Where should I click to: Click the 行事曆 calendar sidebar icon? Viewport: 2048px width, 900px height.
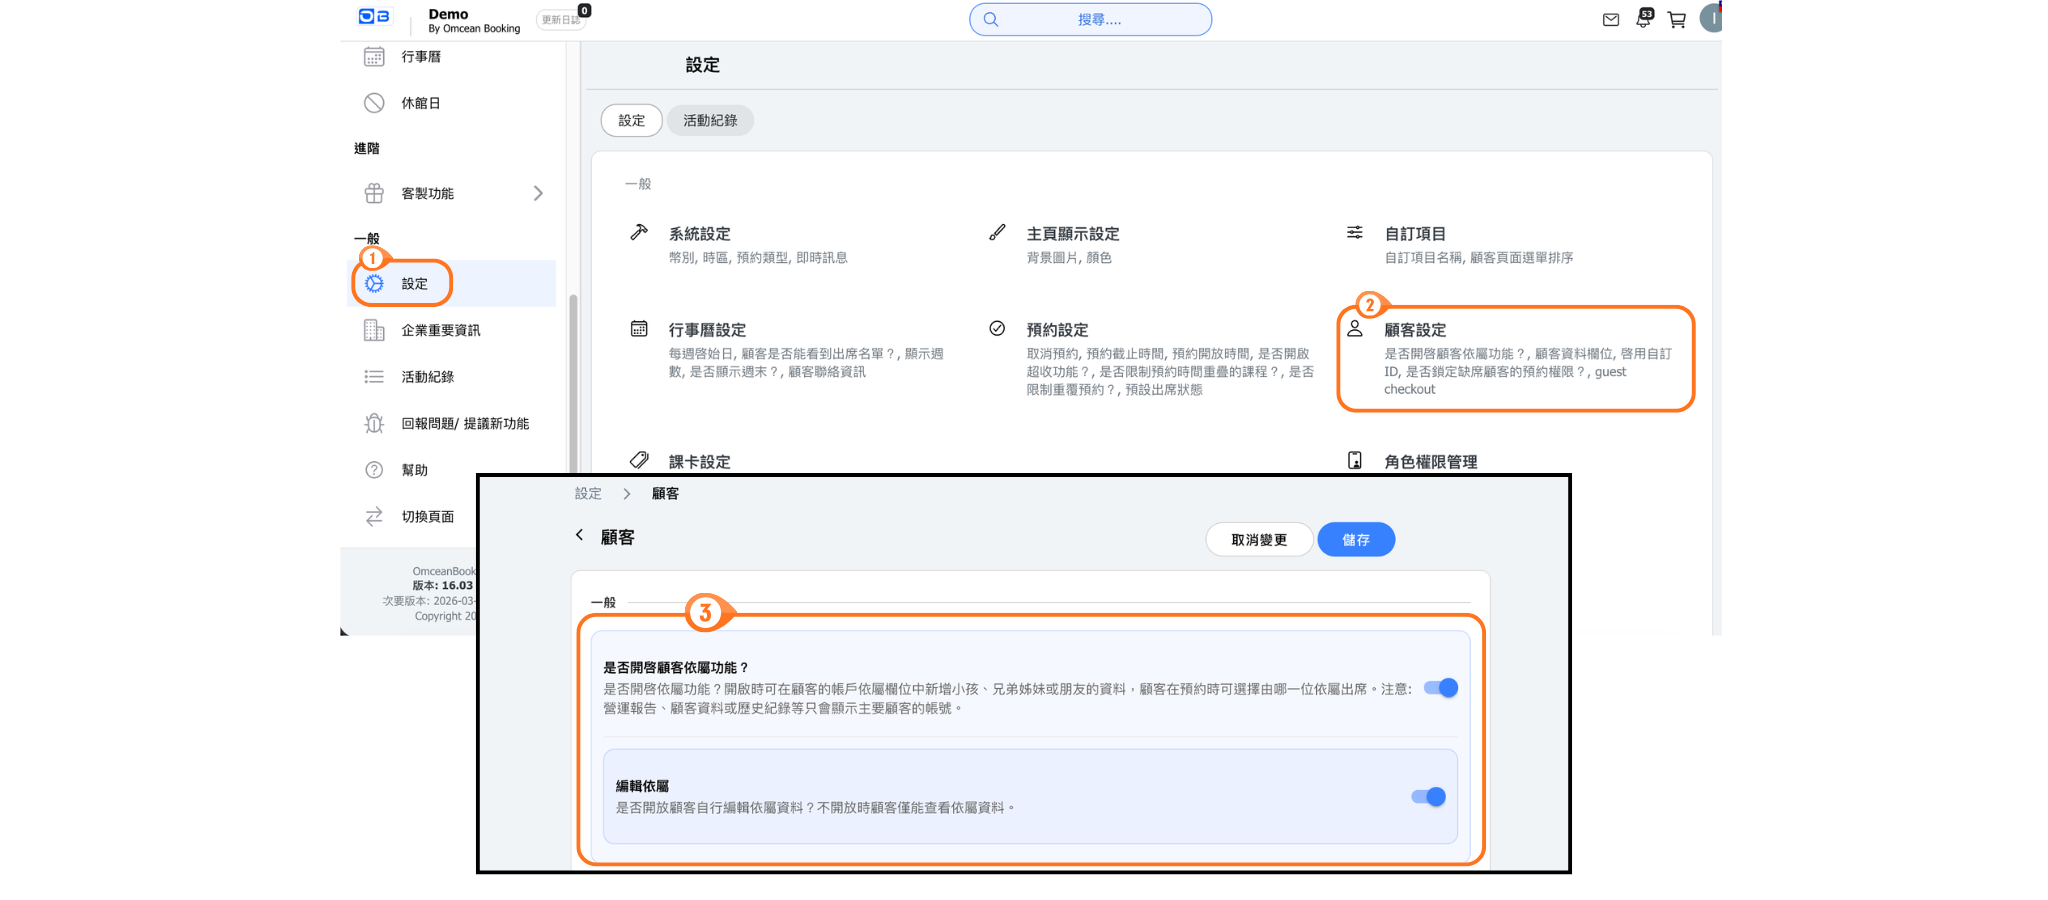[x=374, y=57]
